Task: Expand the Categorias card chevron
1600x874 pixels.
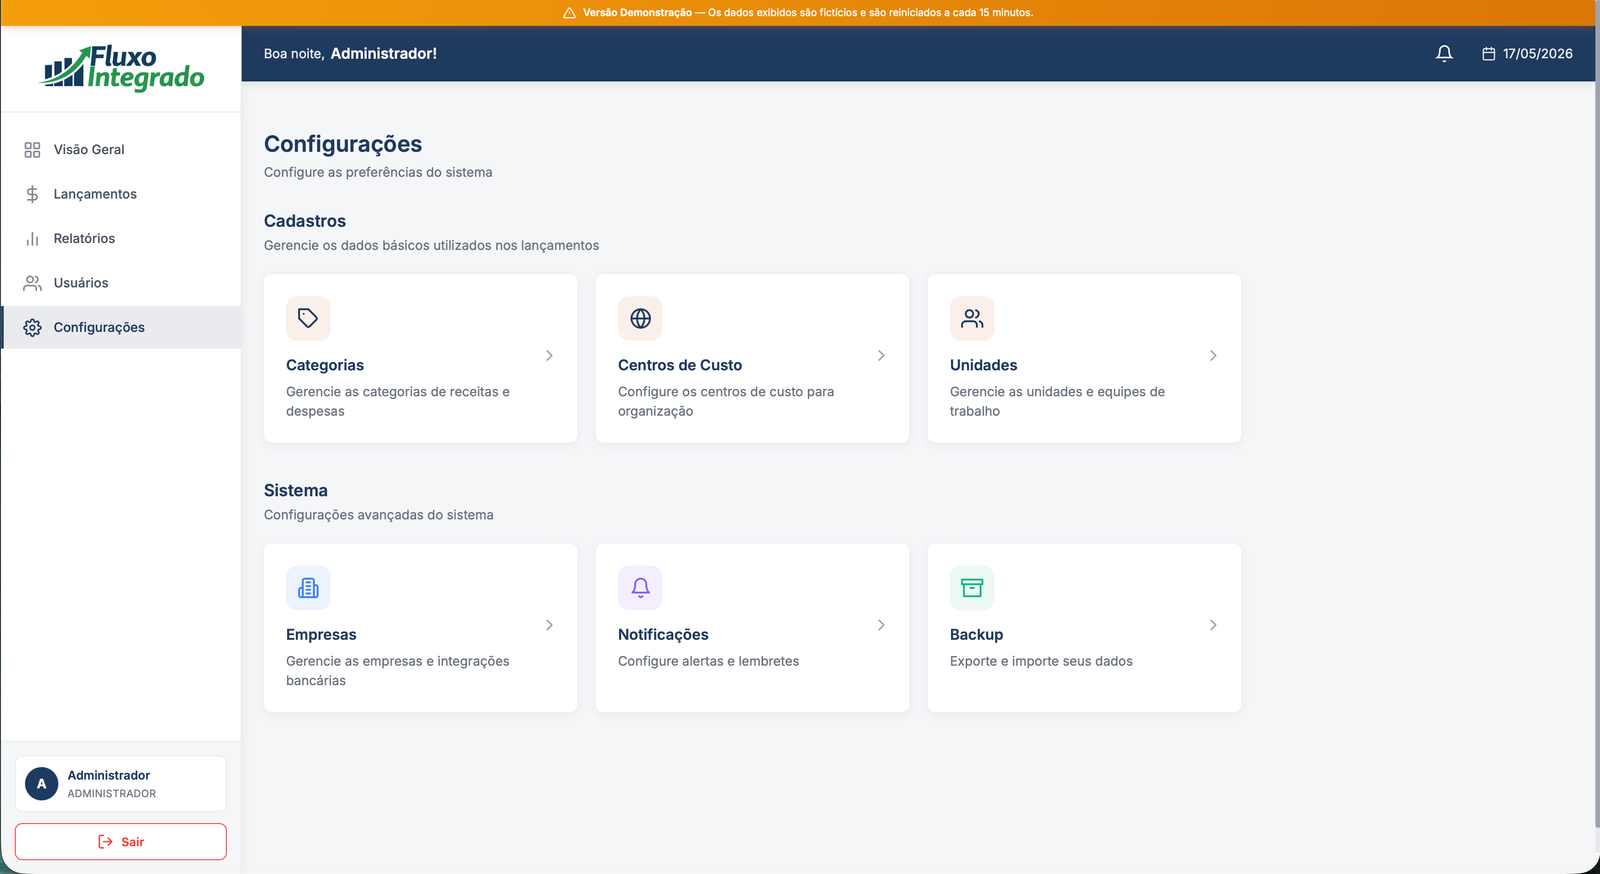Action: [549, 356]
